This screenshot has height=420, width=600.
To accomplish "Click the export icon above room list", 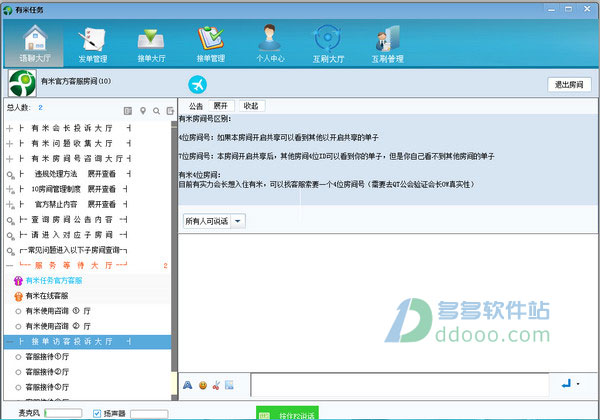I will [x=170, y=111].
